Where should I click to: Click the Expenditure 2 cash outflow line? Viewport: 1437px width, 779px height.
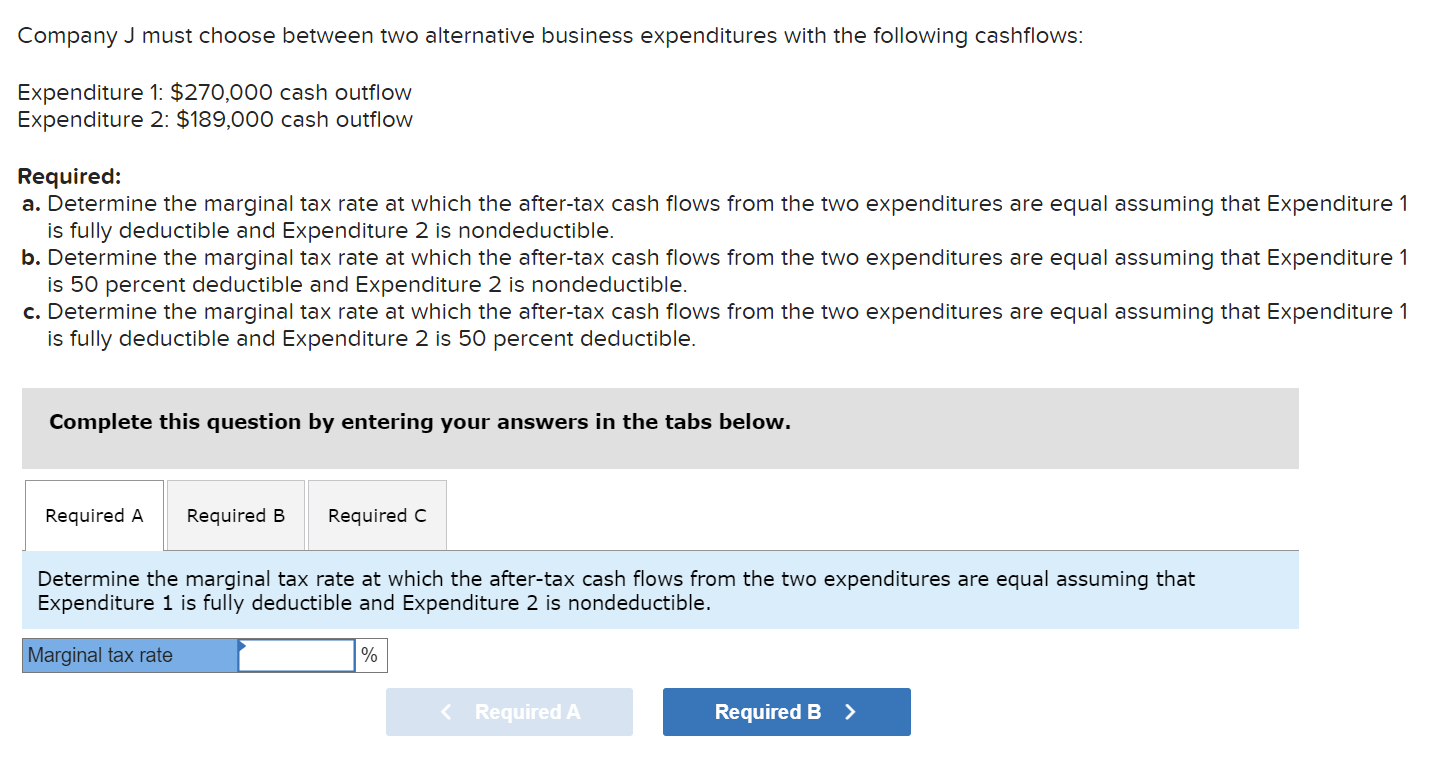click(215, 119)
